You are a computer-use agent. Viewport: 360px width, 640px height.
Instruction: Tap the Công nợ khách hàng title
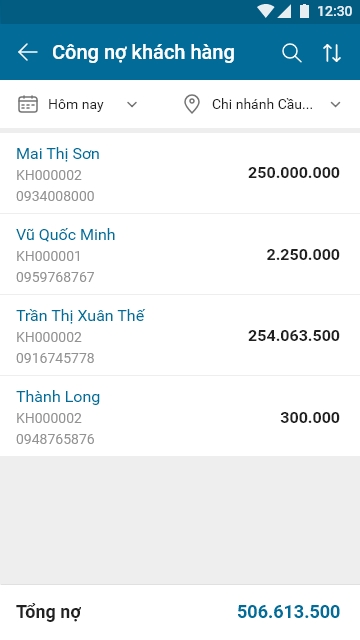pyautogui.click(x=143, y=53)
